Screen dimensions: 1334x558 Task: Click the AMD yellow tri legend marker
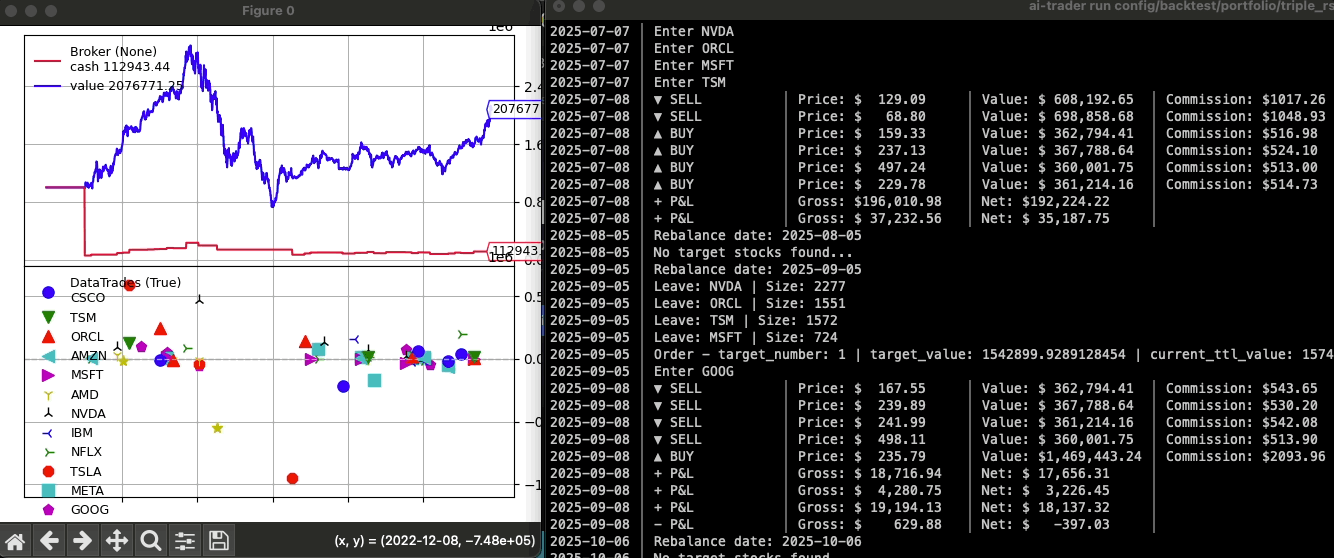click(48, 394)
